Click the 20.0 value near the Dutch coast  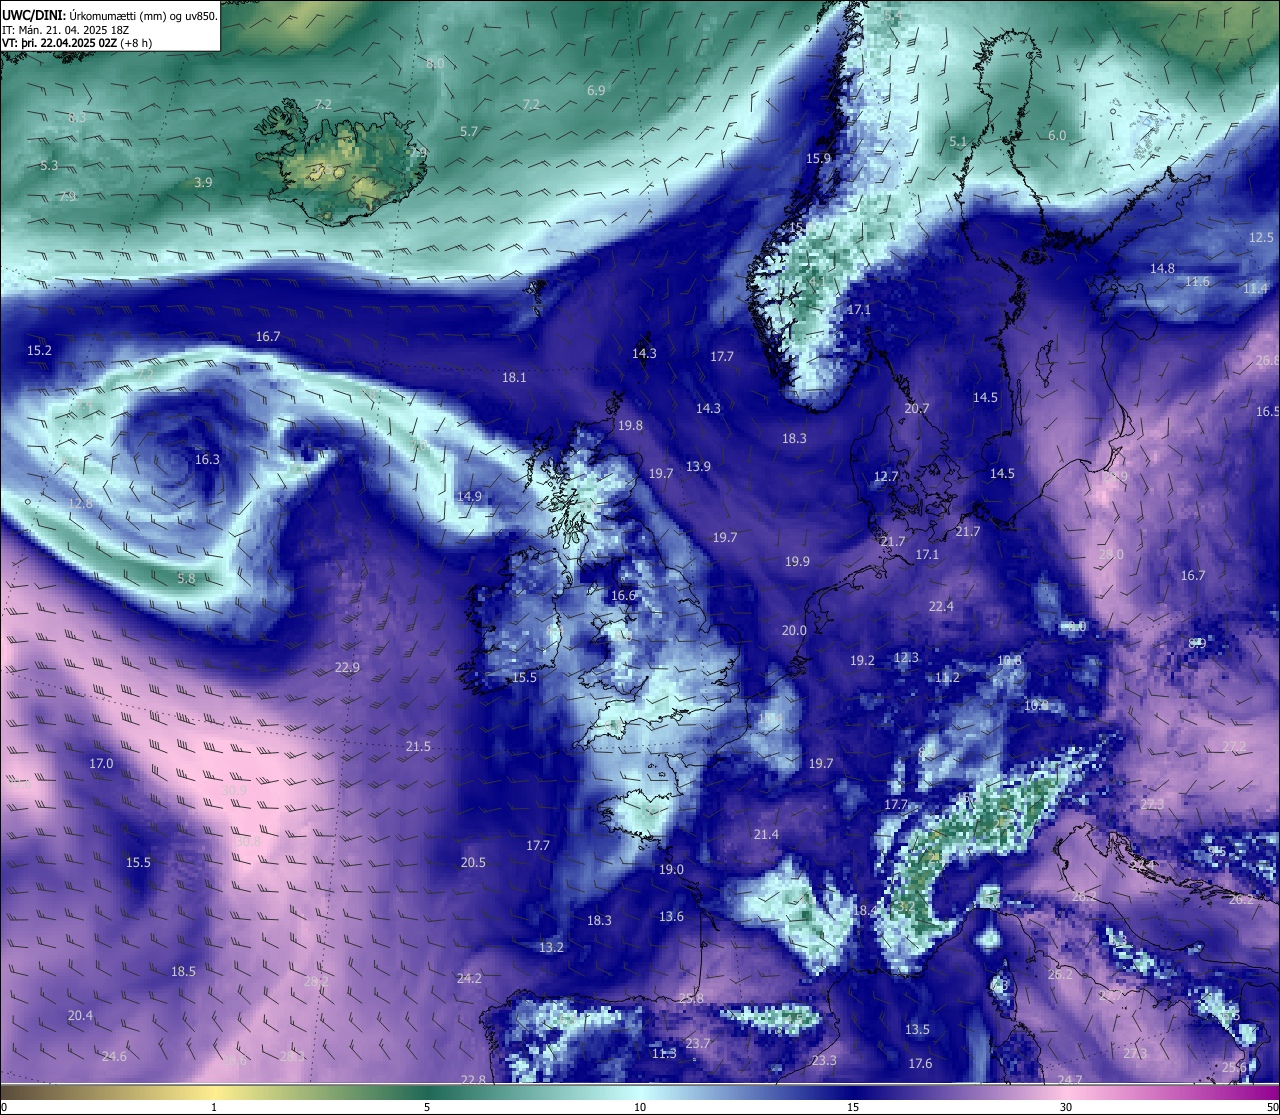pyautogui.click(x=794, y=631)
